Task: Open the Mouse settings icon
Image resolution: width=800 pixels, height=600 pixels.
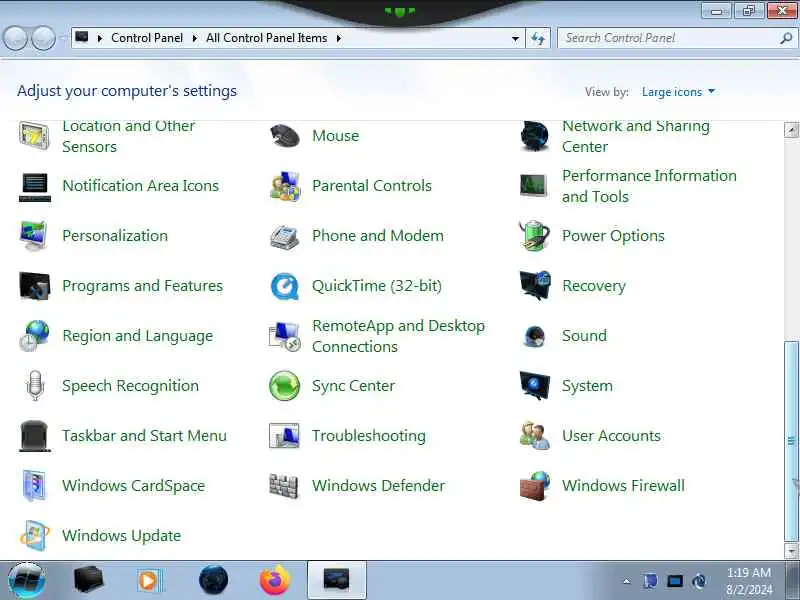Action: coord(285,136)
